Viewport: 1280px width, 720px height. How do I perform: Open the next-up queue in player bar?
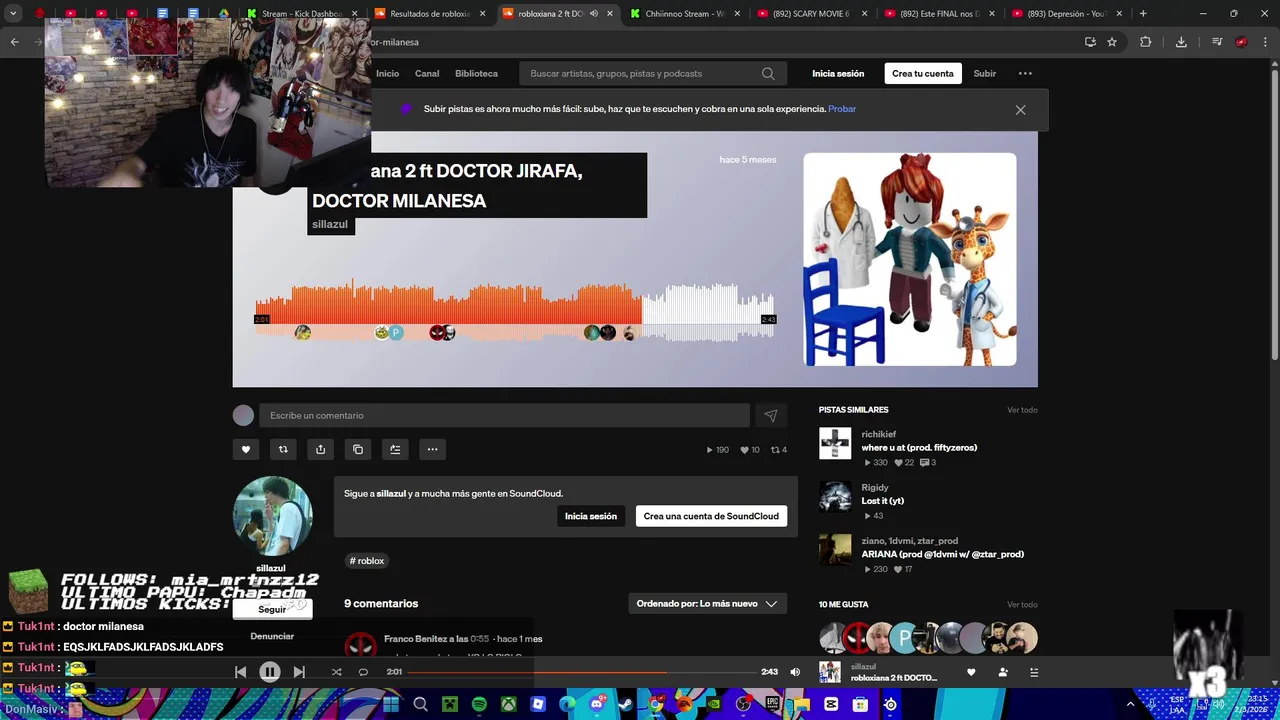1034,672
